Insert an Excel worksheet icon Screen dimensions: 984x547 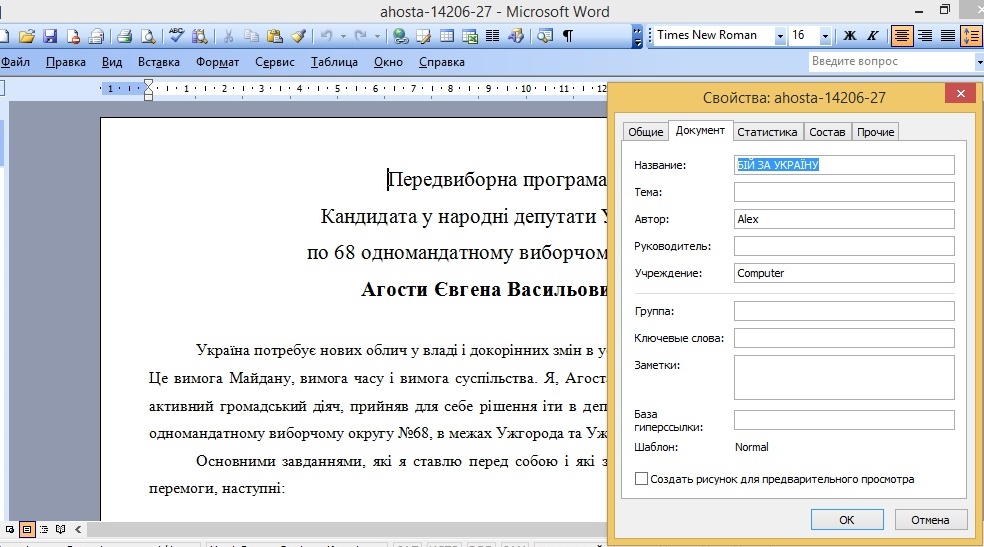470,36
